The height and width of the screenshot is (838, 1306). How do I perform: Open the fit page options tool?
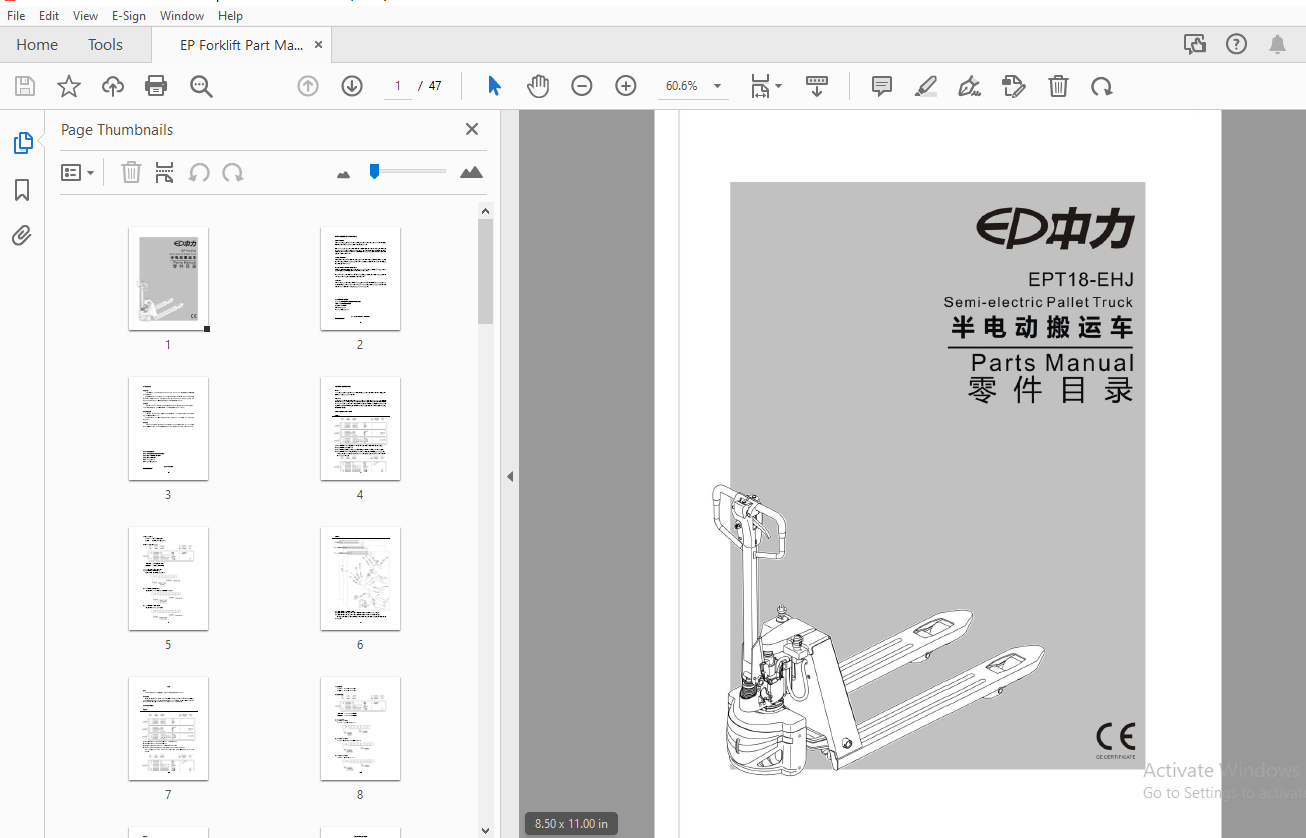click(x=766, y=86)
